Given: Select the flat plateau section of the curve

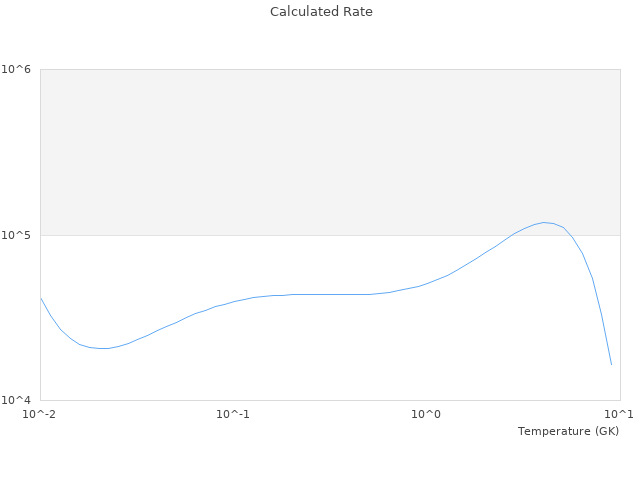Looking at the screenshot, I should [330, 294].
